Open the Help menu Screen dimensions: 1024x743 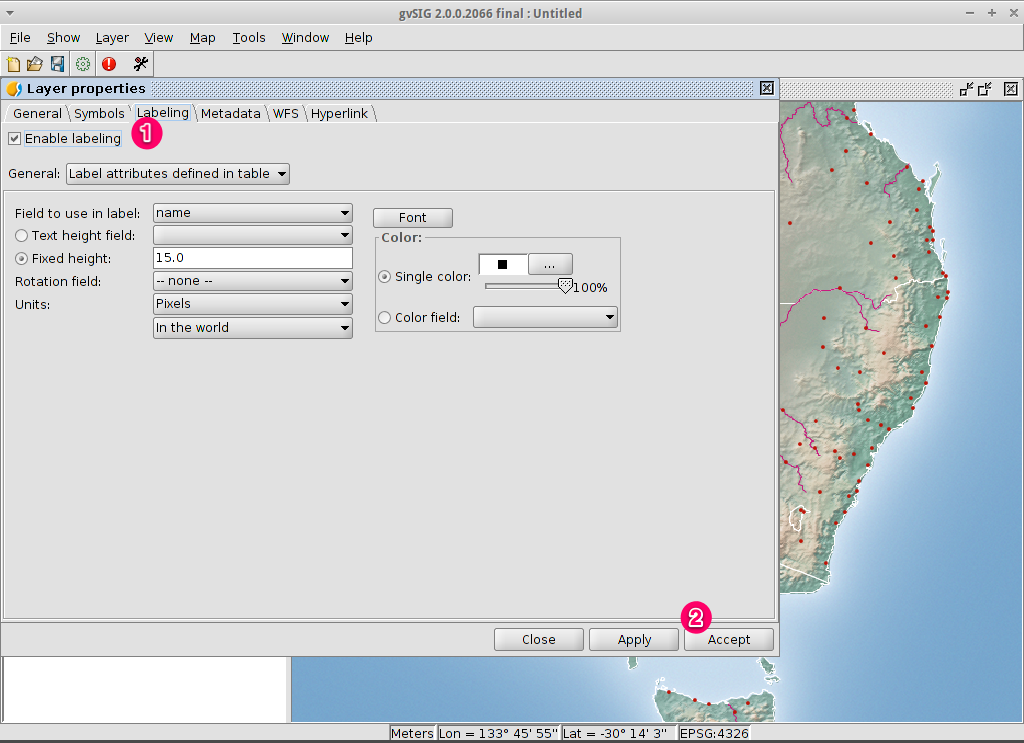pos(359,38)
